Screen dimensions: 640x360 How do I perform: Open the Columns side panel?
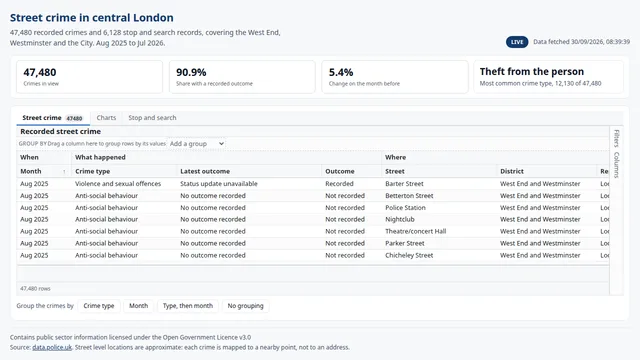point(616,165)
